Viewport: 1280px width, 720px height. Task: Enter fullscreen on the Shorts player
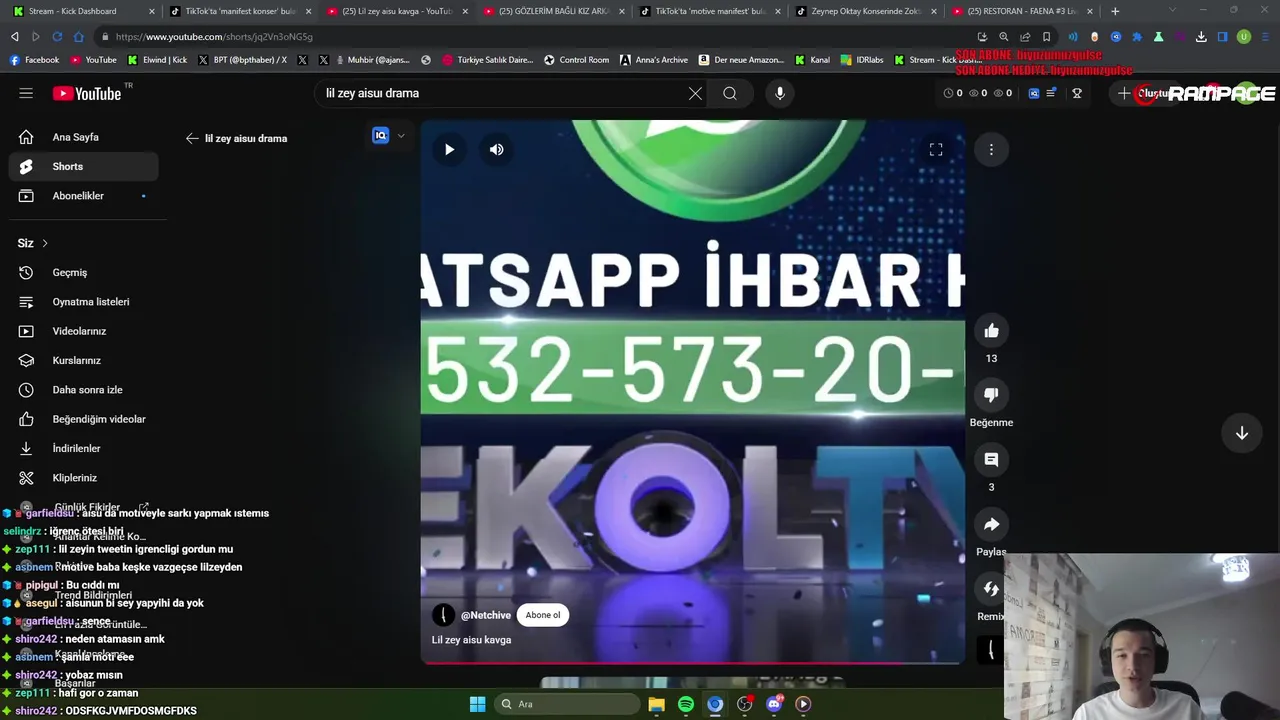point(936,149)
